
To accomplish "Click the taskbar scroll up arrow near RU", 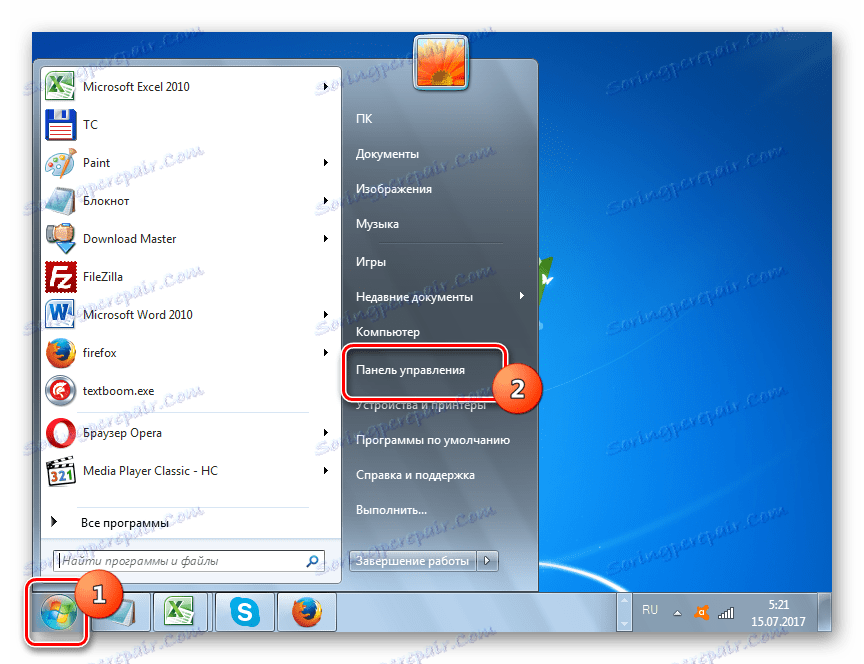I will tap(624, 602).
